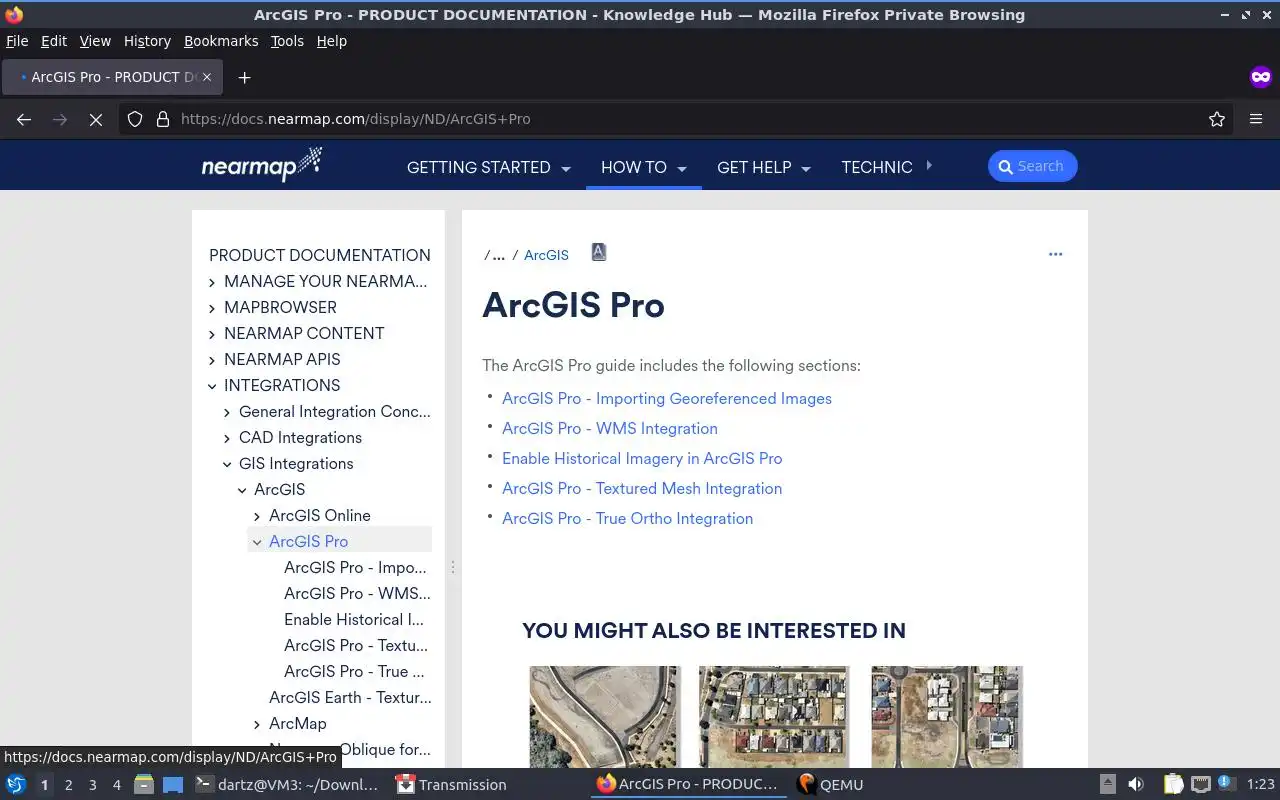Image resolution: width=1280 pixels, height=800 pixels.
Task: Open ArcGIS Pro - True Ortho Integration link
Action: (x=627, y=518)
